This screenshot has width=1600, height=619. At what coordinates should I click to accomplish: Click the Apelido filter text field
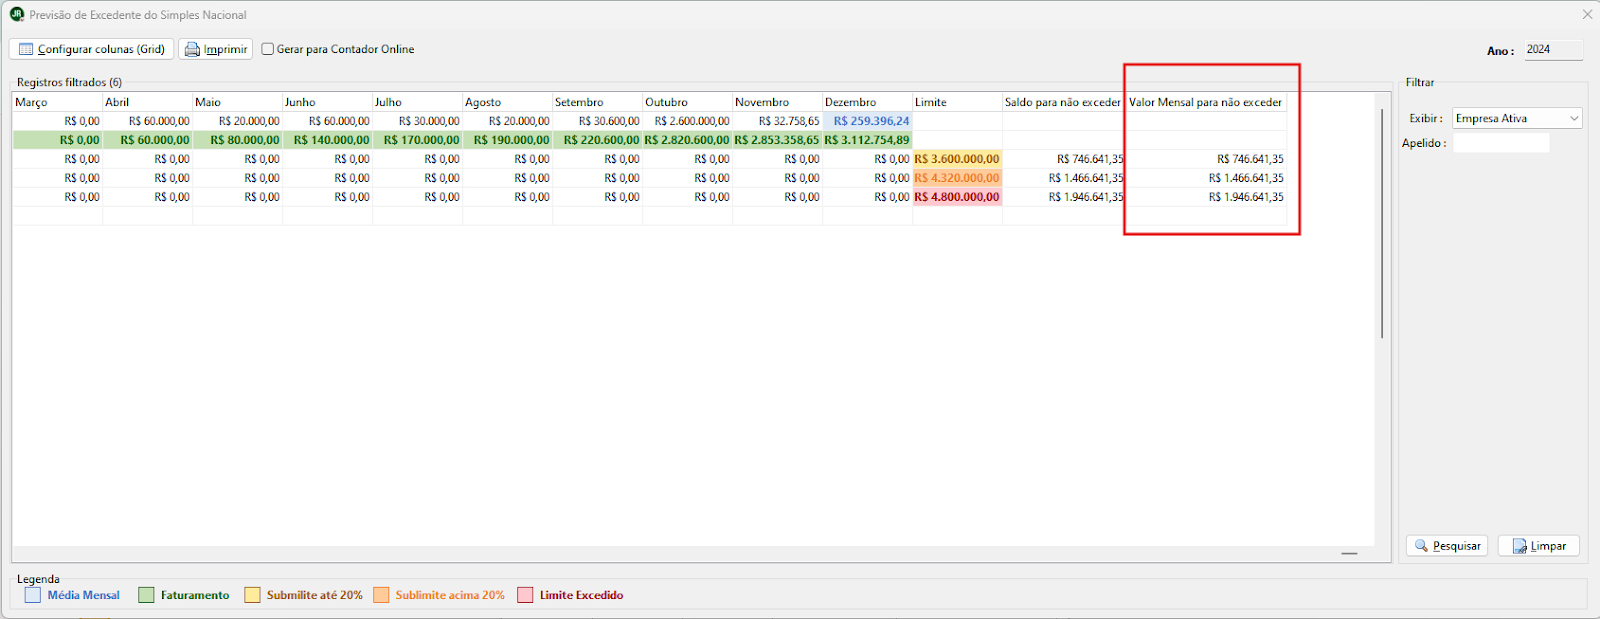(x=1500, y=143)
